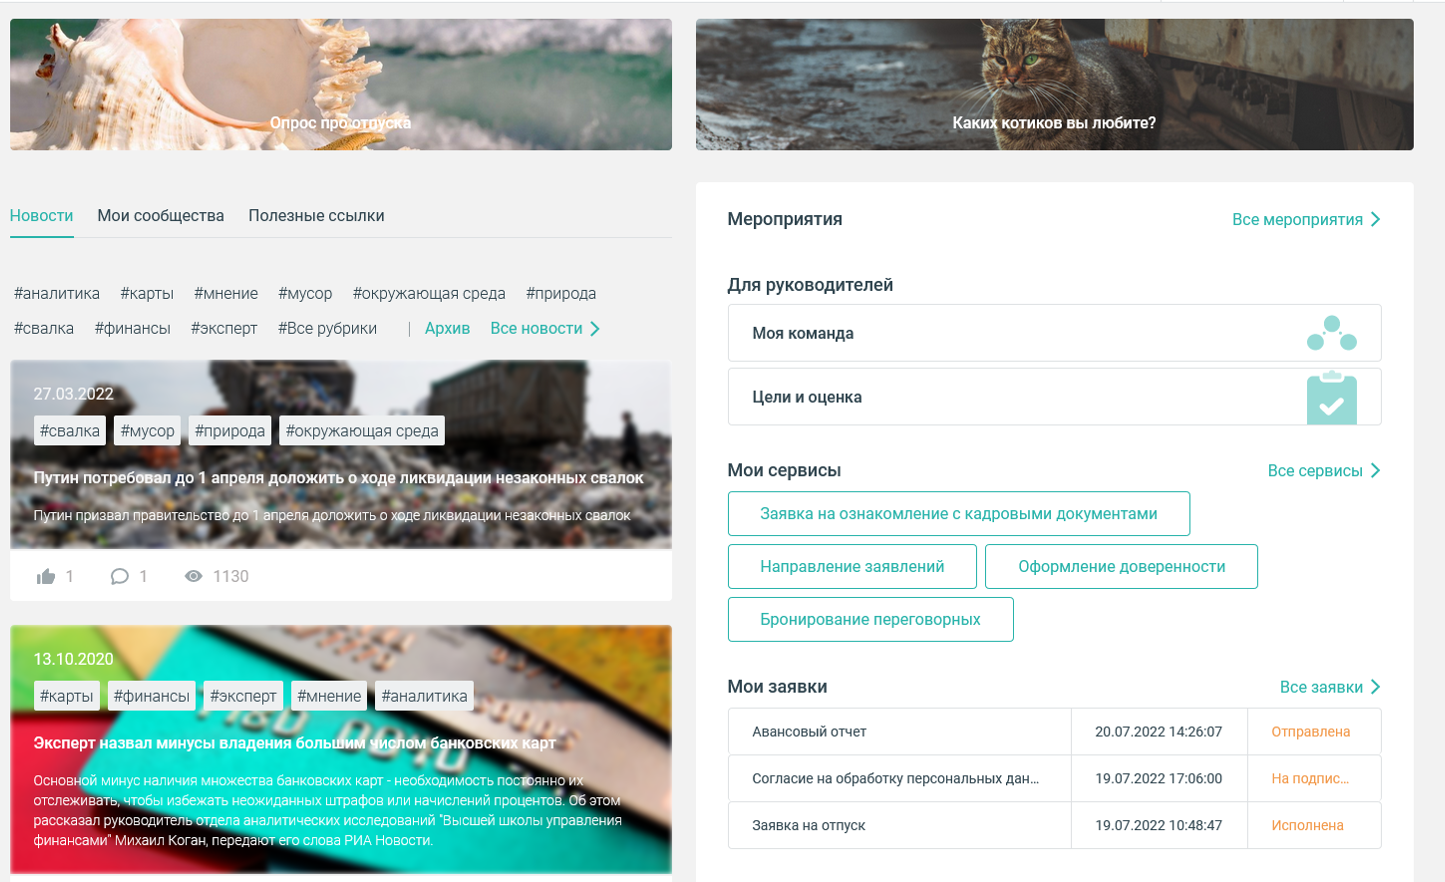Screen dimensions: 1445x882
Task: Click the clipboard checkmark icon in Цели и оценка
Action: [1331, 398]
